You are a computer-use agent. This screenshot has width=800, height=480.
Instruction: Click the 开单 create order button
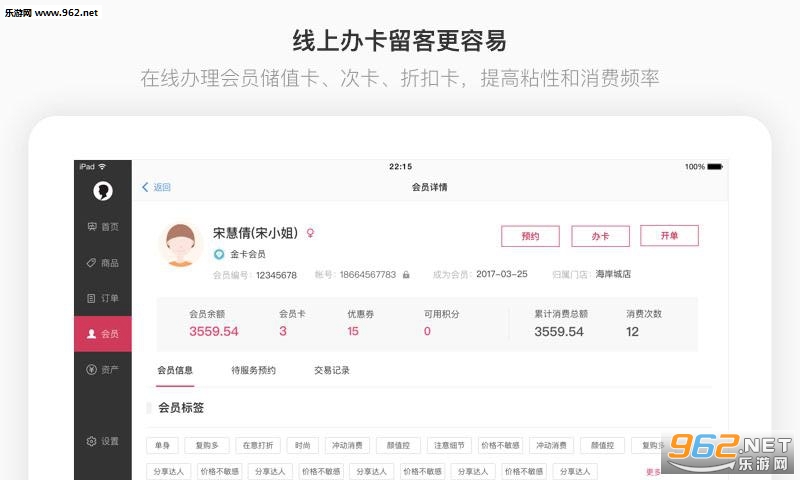[669, 236]
